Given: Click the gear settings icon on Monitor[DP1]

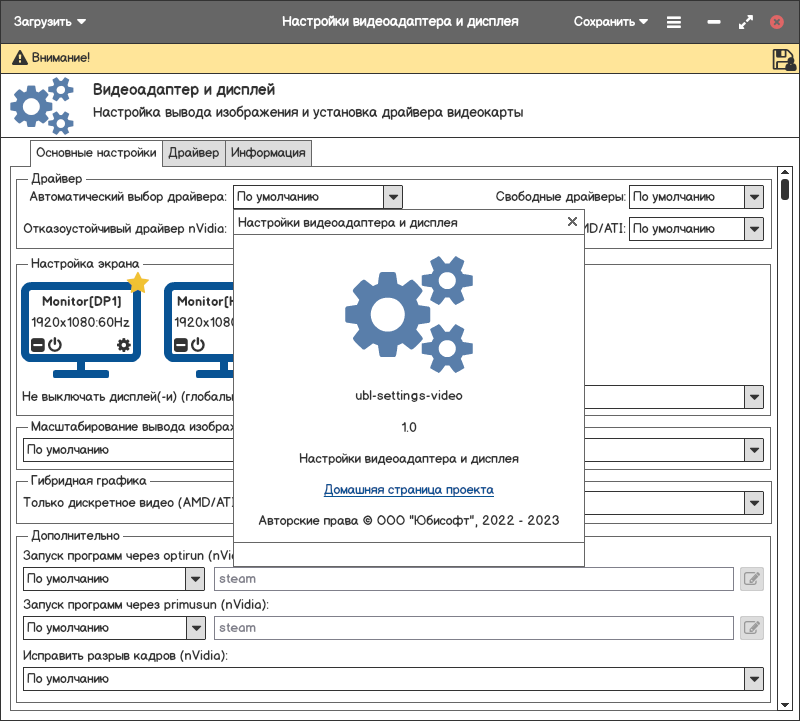Looking at the screenshot, I should [124, 345].
